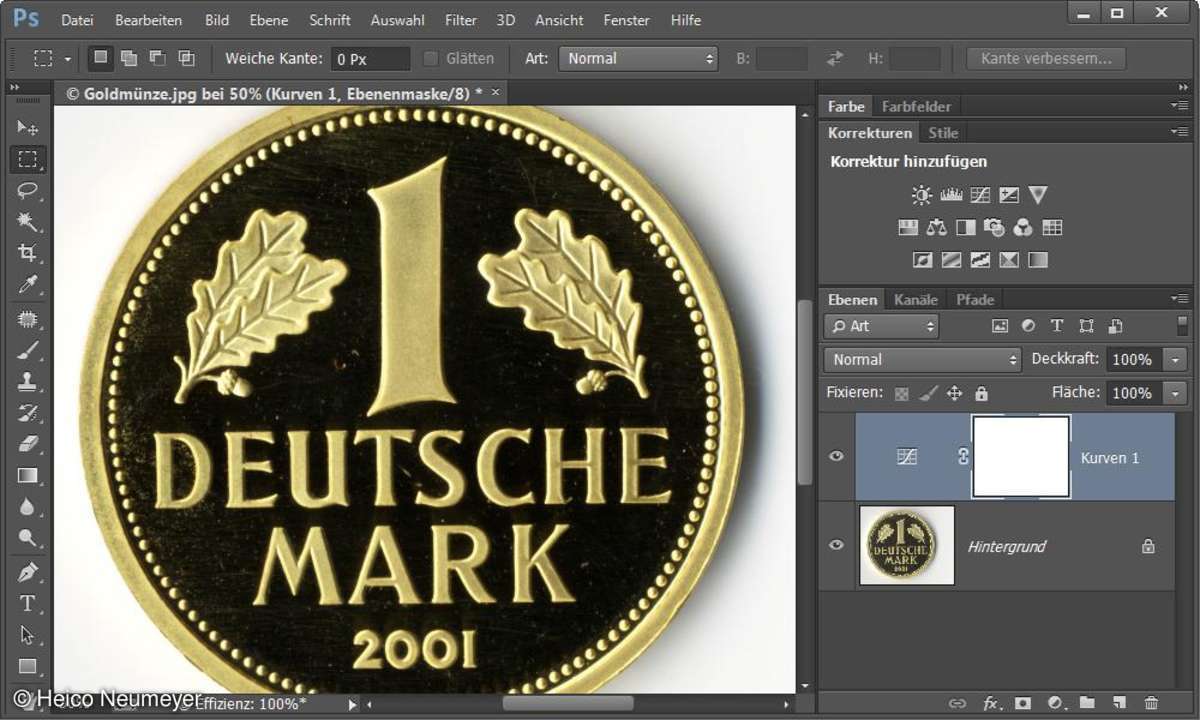Click the Kante verbessern button
Screen dimensions: 1200x720
(1046, 59)
